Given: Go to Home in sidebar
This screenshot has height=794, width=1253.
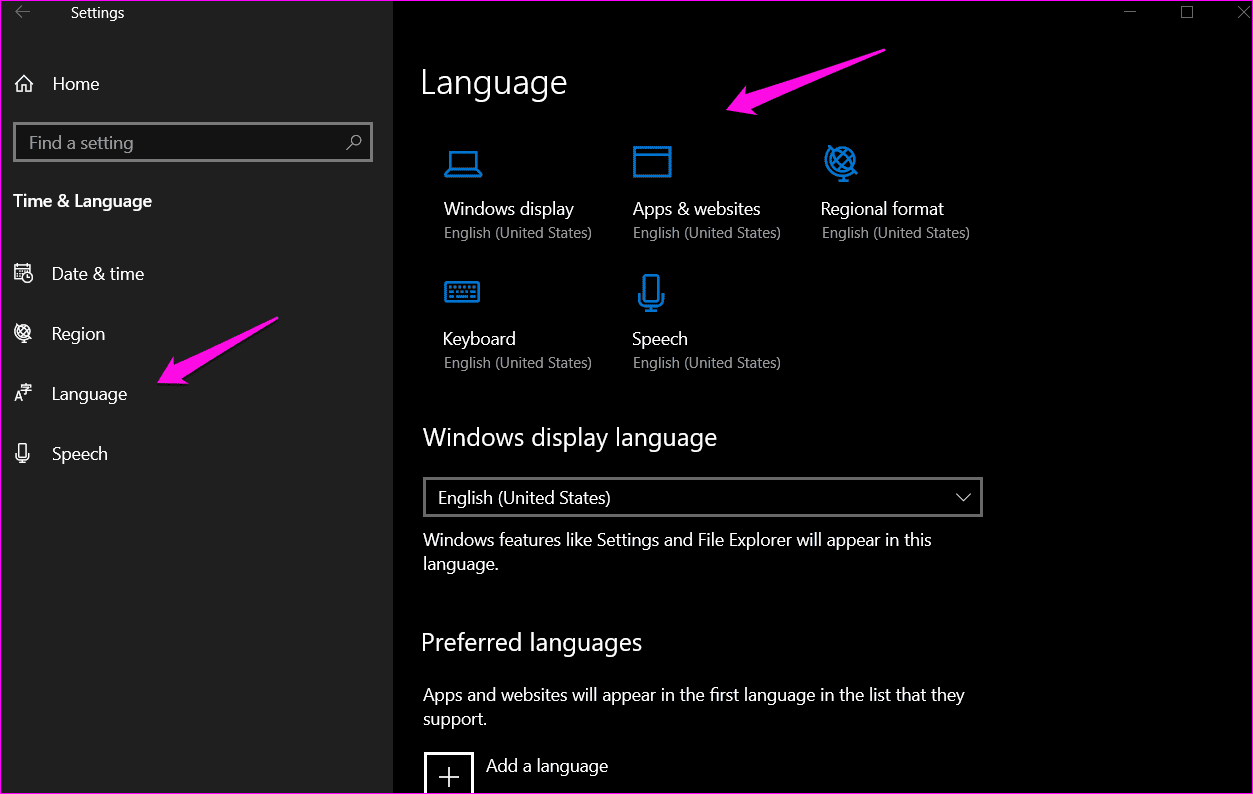Looking at the screenshot, I should coord(76,84).
